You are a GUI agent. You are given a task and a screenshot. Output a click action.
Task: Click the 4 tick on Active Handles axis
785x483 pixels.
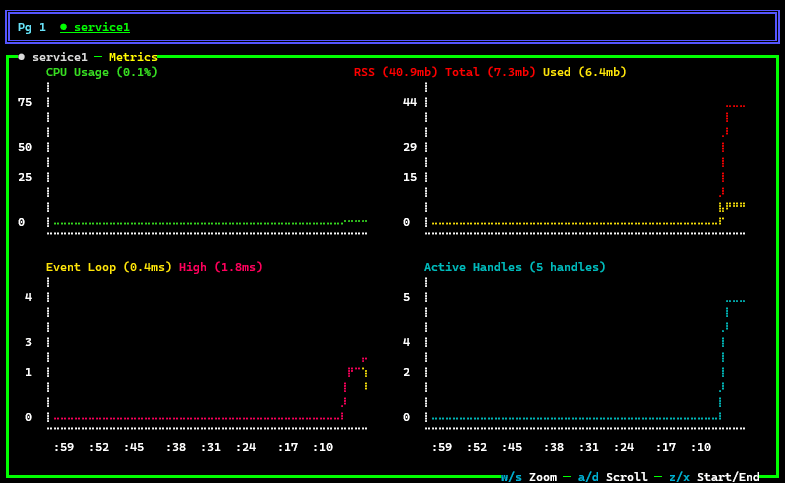[x=407, y=342]
